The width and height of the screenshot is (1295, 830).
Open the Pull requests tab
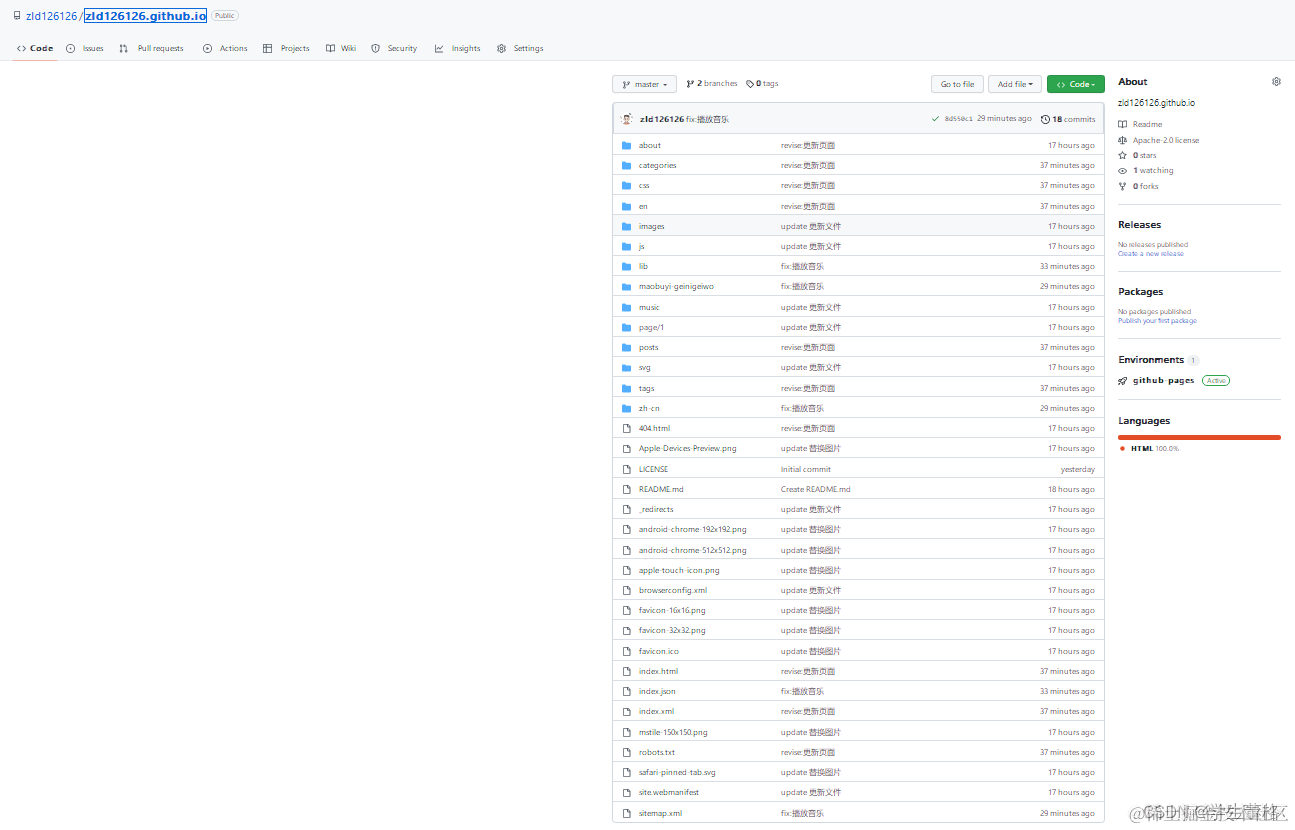click(x=151, y=48)
